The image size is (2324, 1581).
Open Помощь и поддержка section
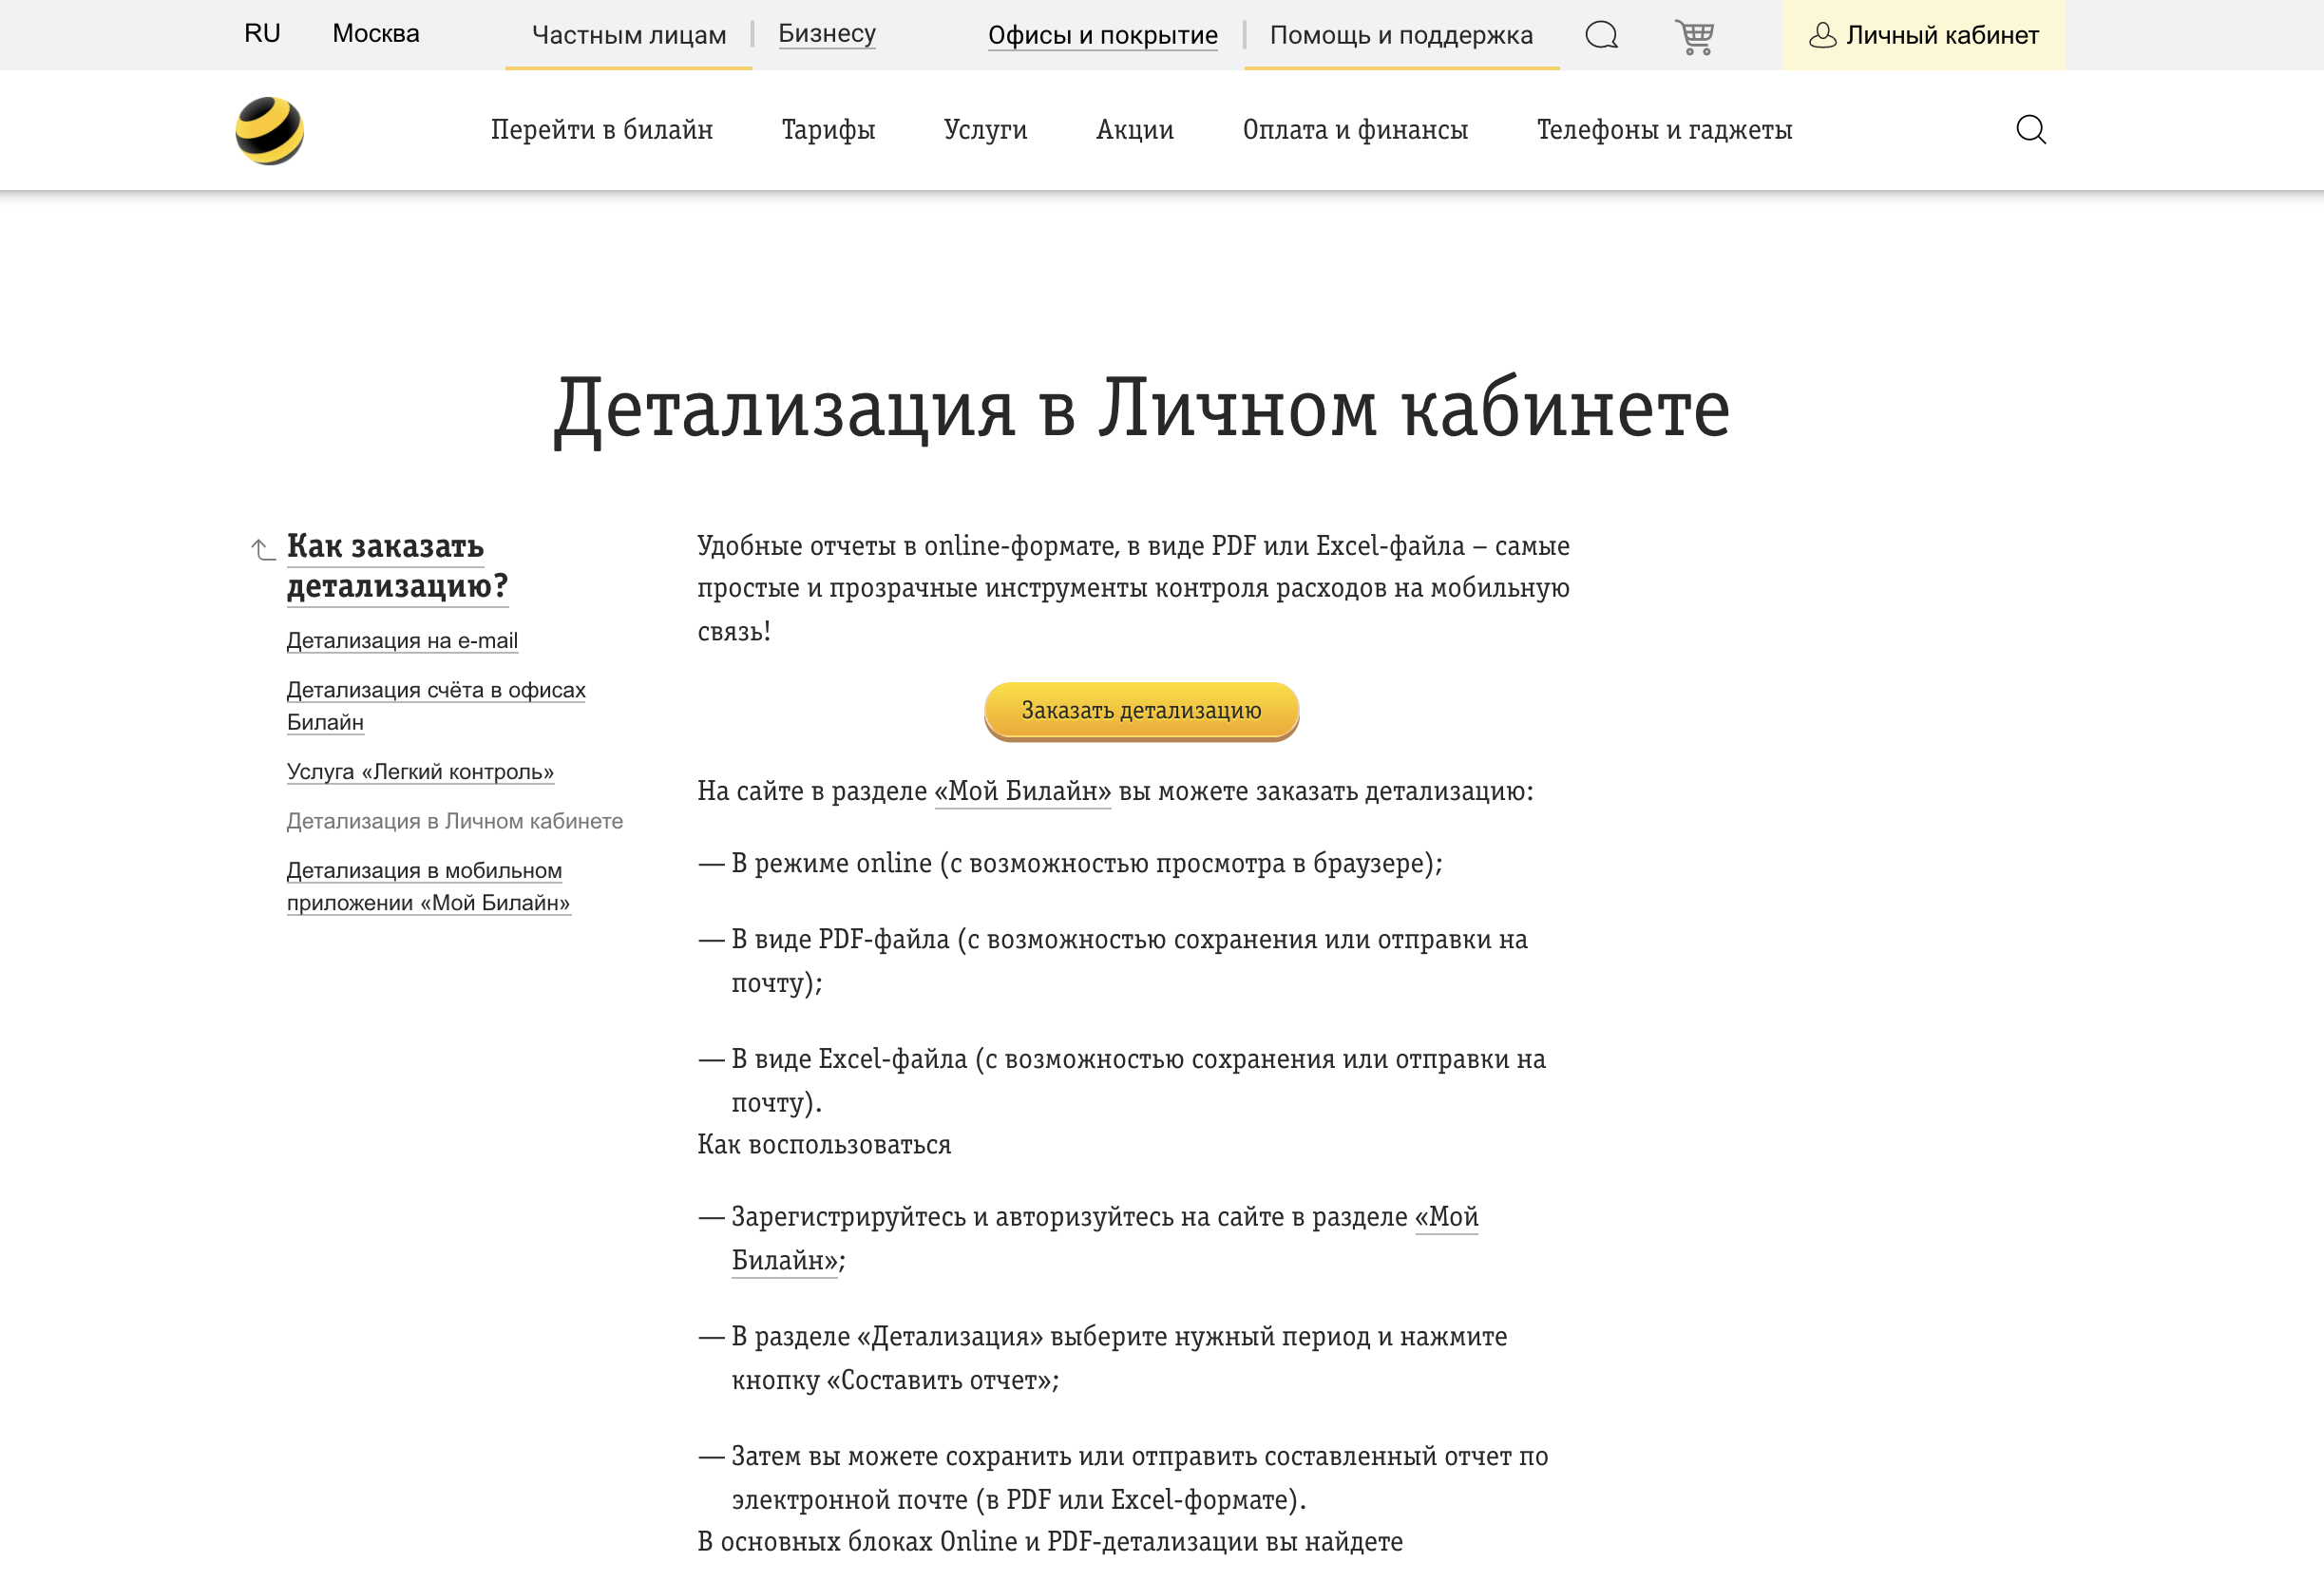click(1400, 34)
